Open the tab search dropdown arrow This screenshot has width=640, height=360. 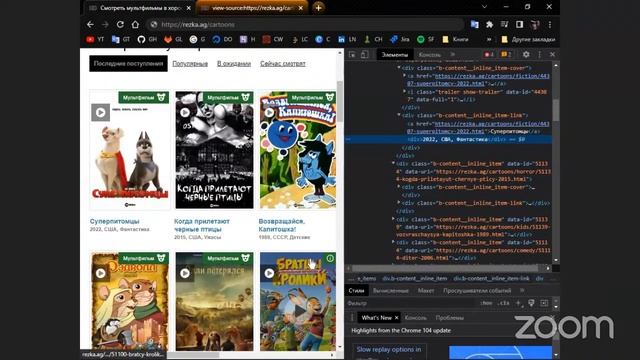tap(484, 7)
